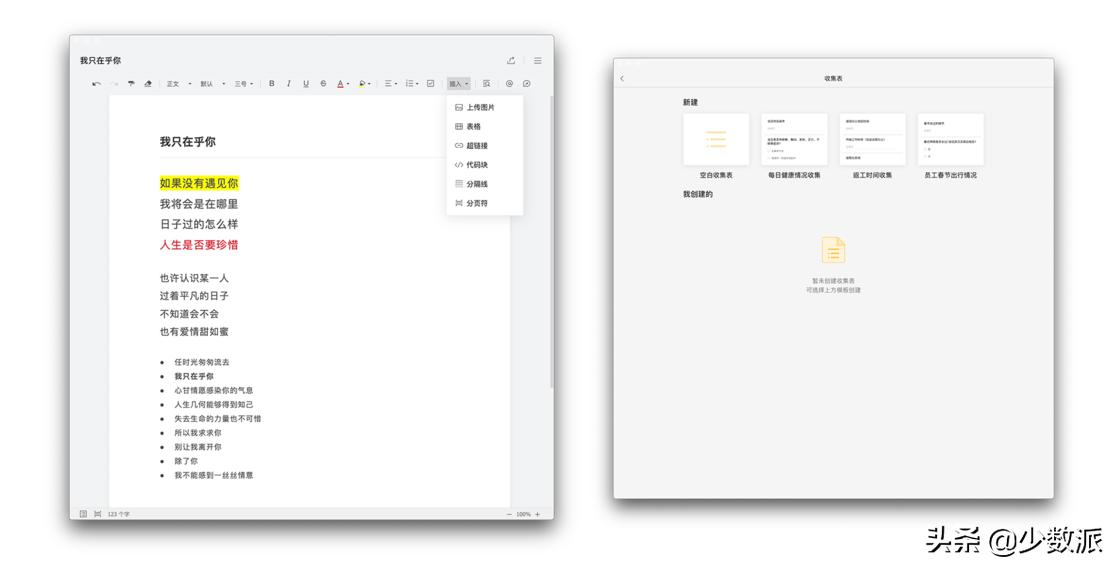Click bullet item 任时光匆匆流去

coord(202,362)
